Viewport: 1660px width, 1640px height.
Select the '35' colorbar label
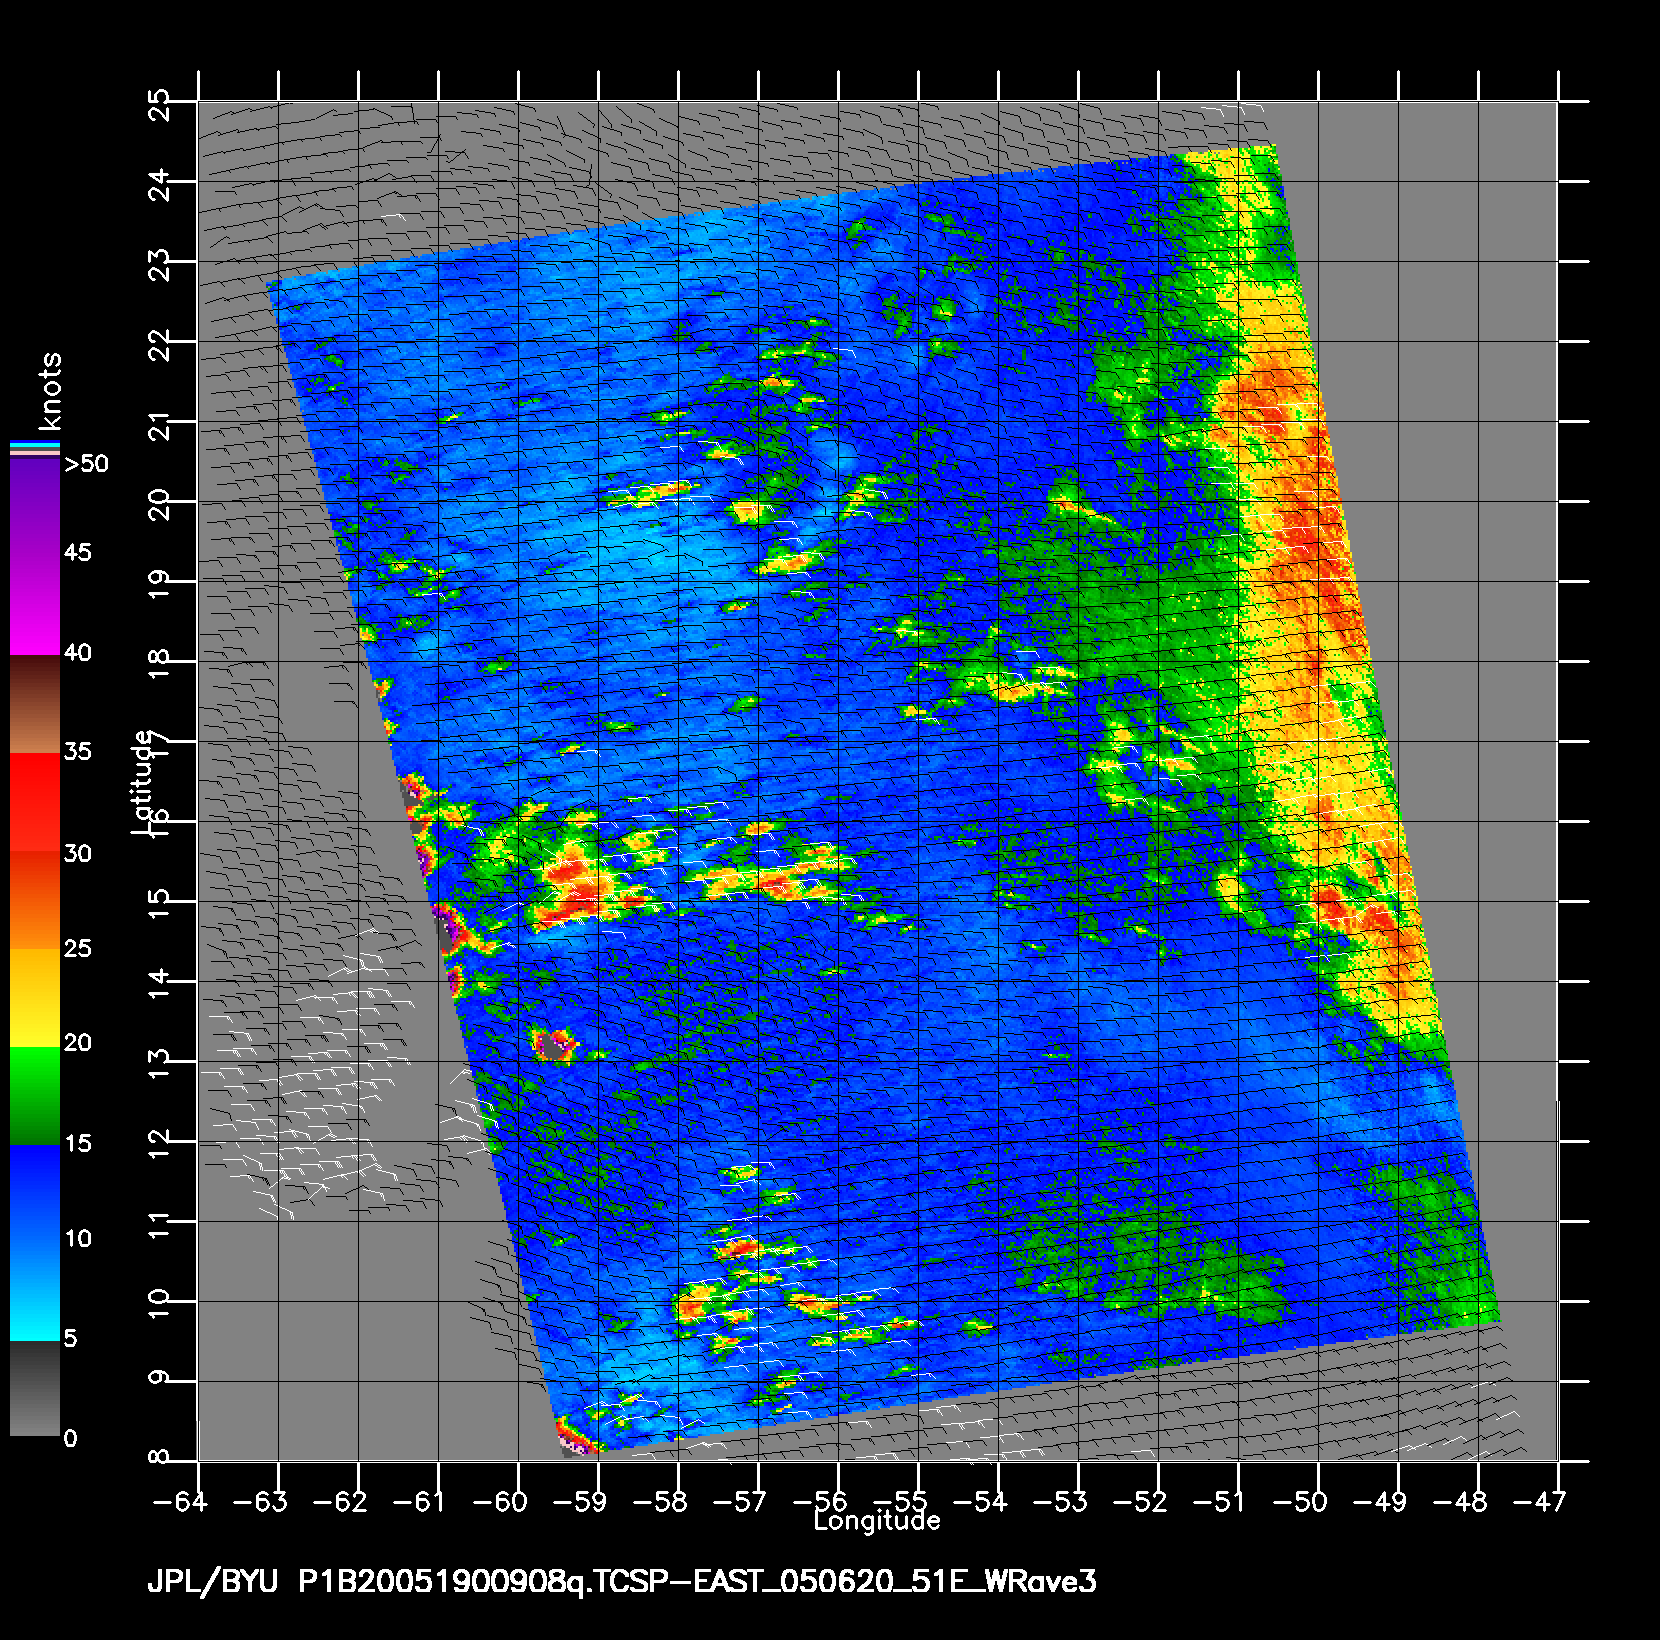(x=78, y=752)
